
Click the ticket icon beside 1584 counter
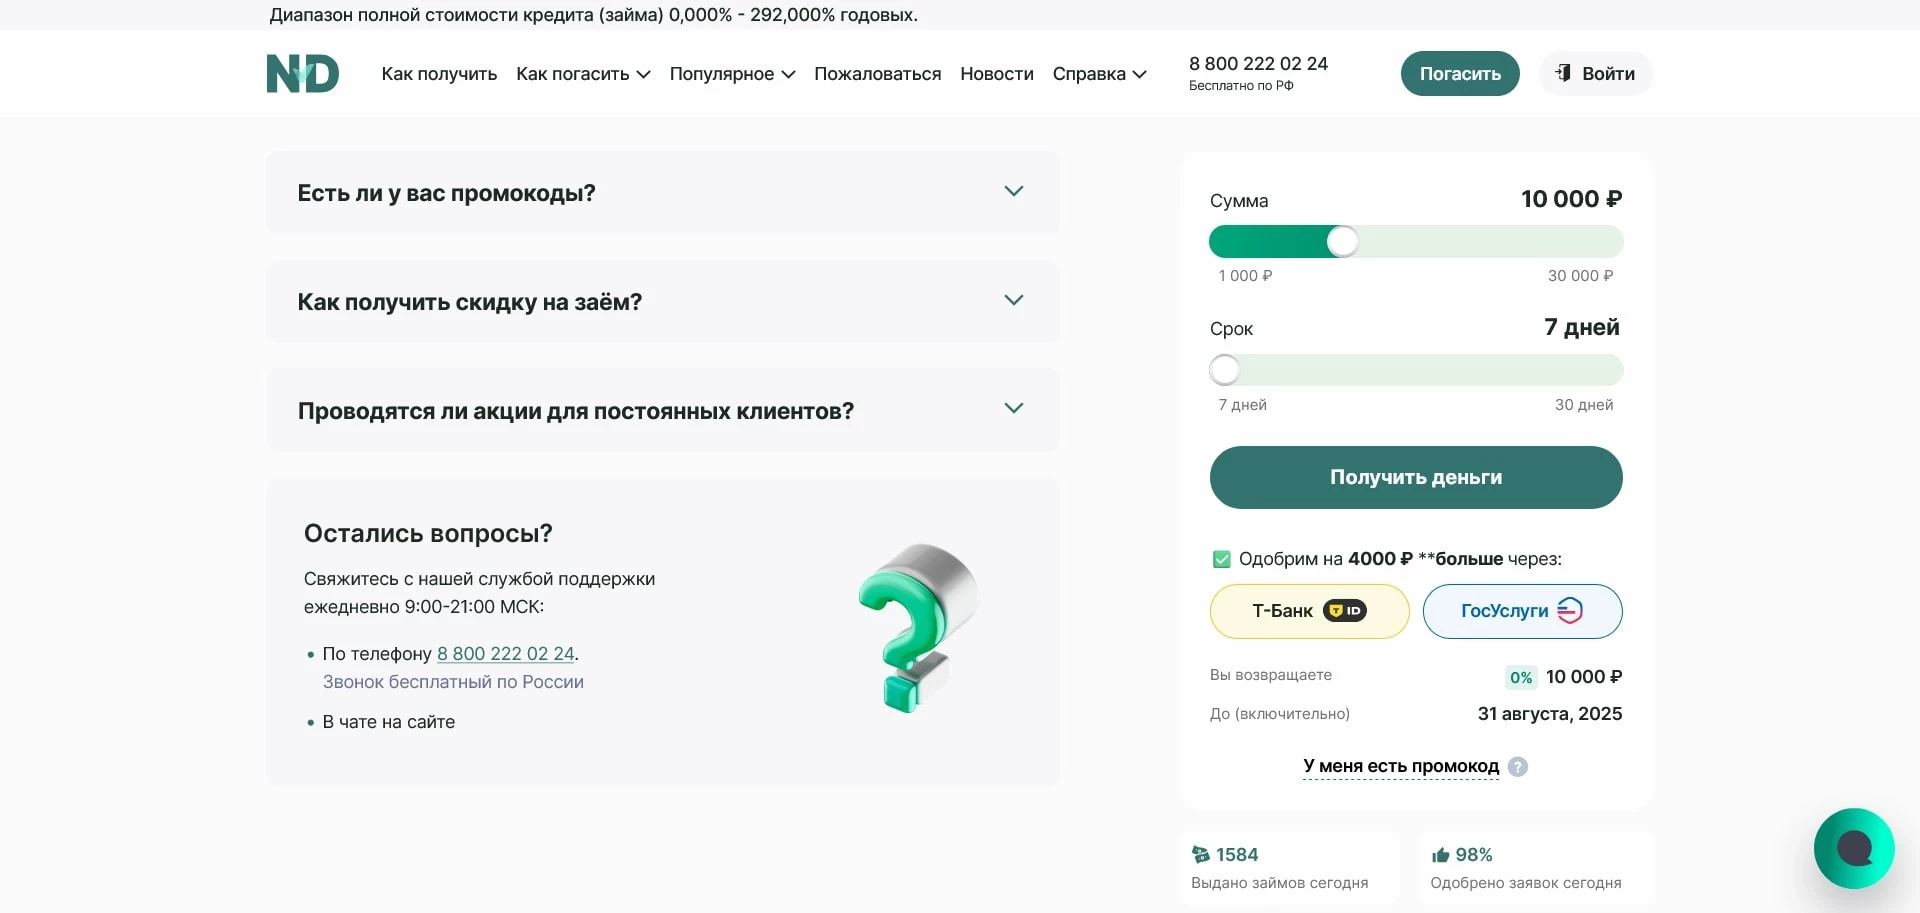(1201, 855)
